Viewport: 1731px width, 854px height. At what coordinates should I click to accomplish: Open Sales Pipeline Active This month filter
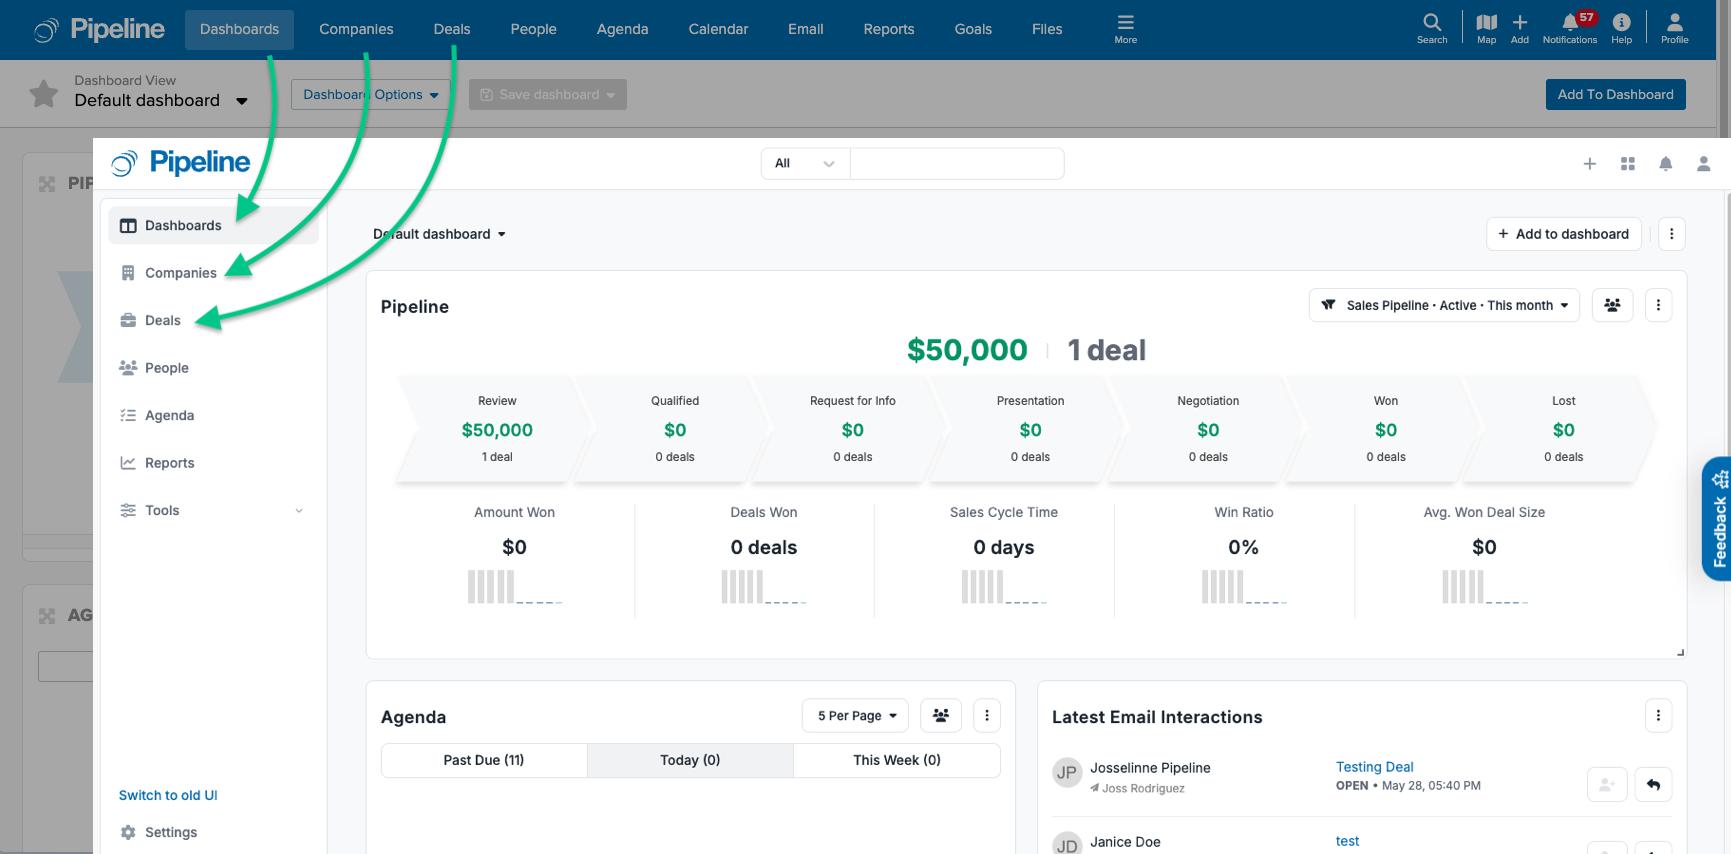(x=1444, y=305)
